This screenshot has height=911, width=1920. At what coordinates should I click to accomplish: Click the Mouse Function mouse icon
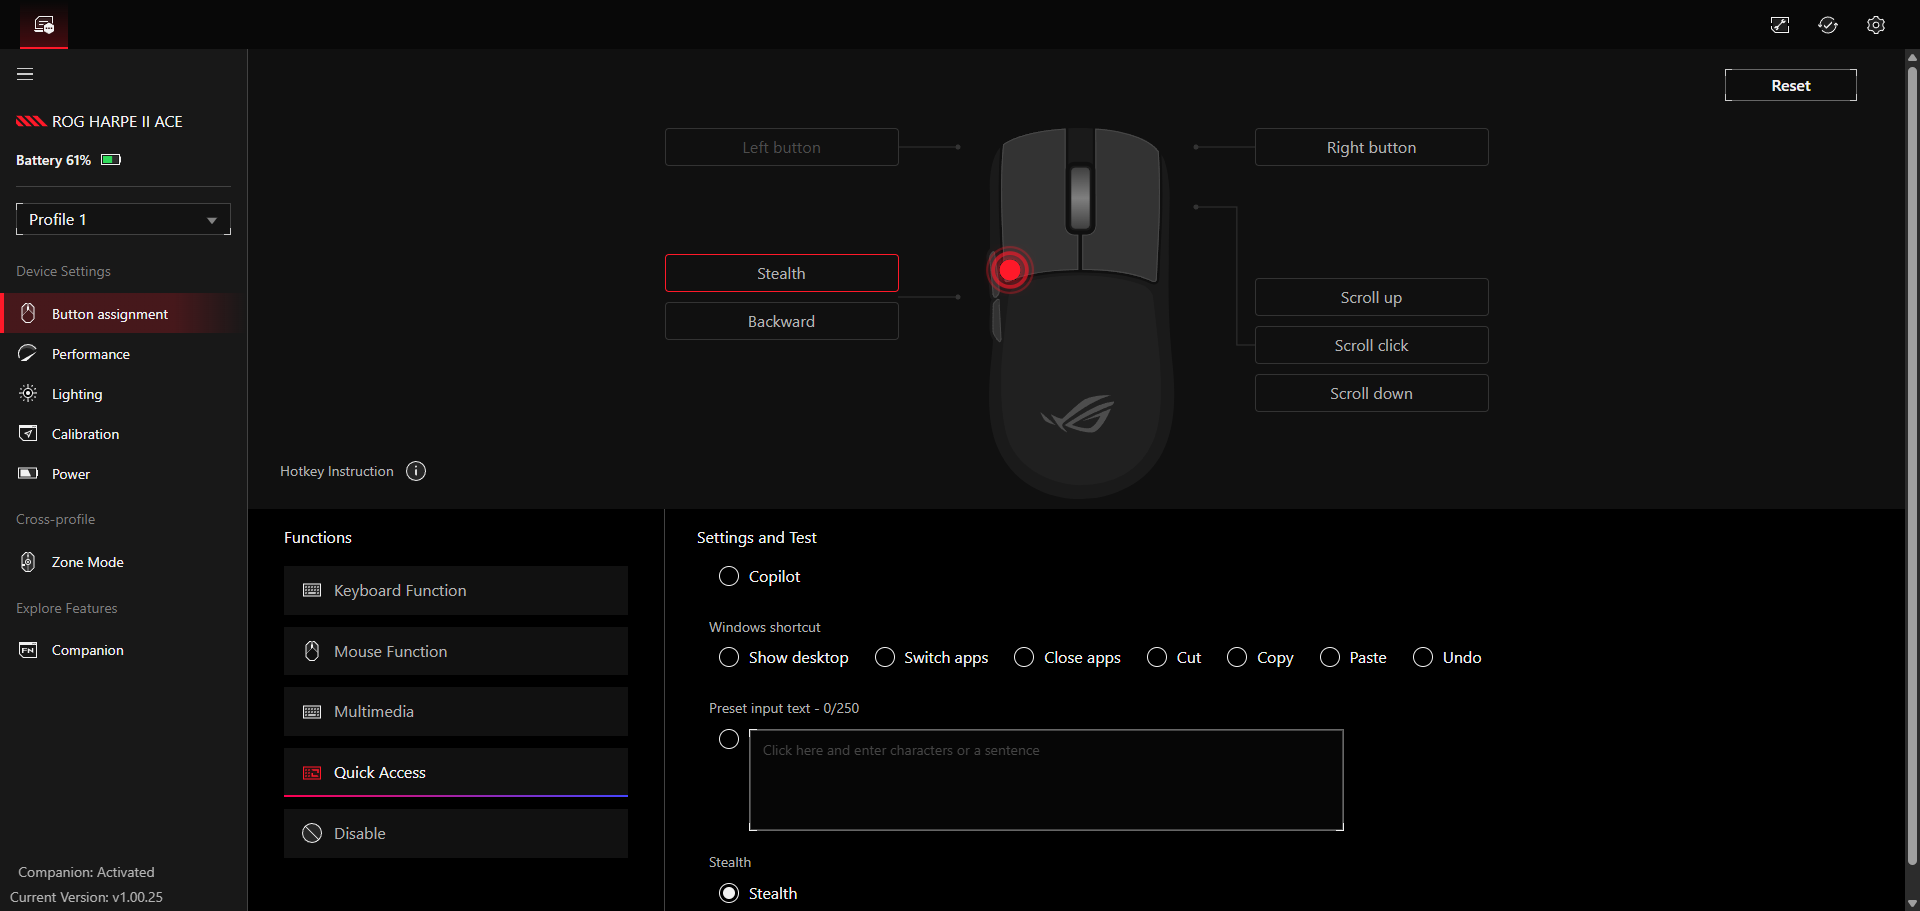(x=312, y=651)
